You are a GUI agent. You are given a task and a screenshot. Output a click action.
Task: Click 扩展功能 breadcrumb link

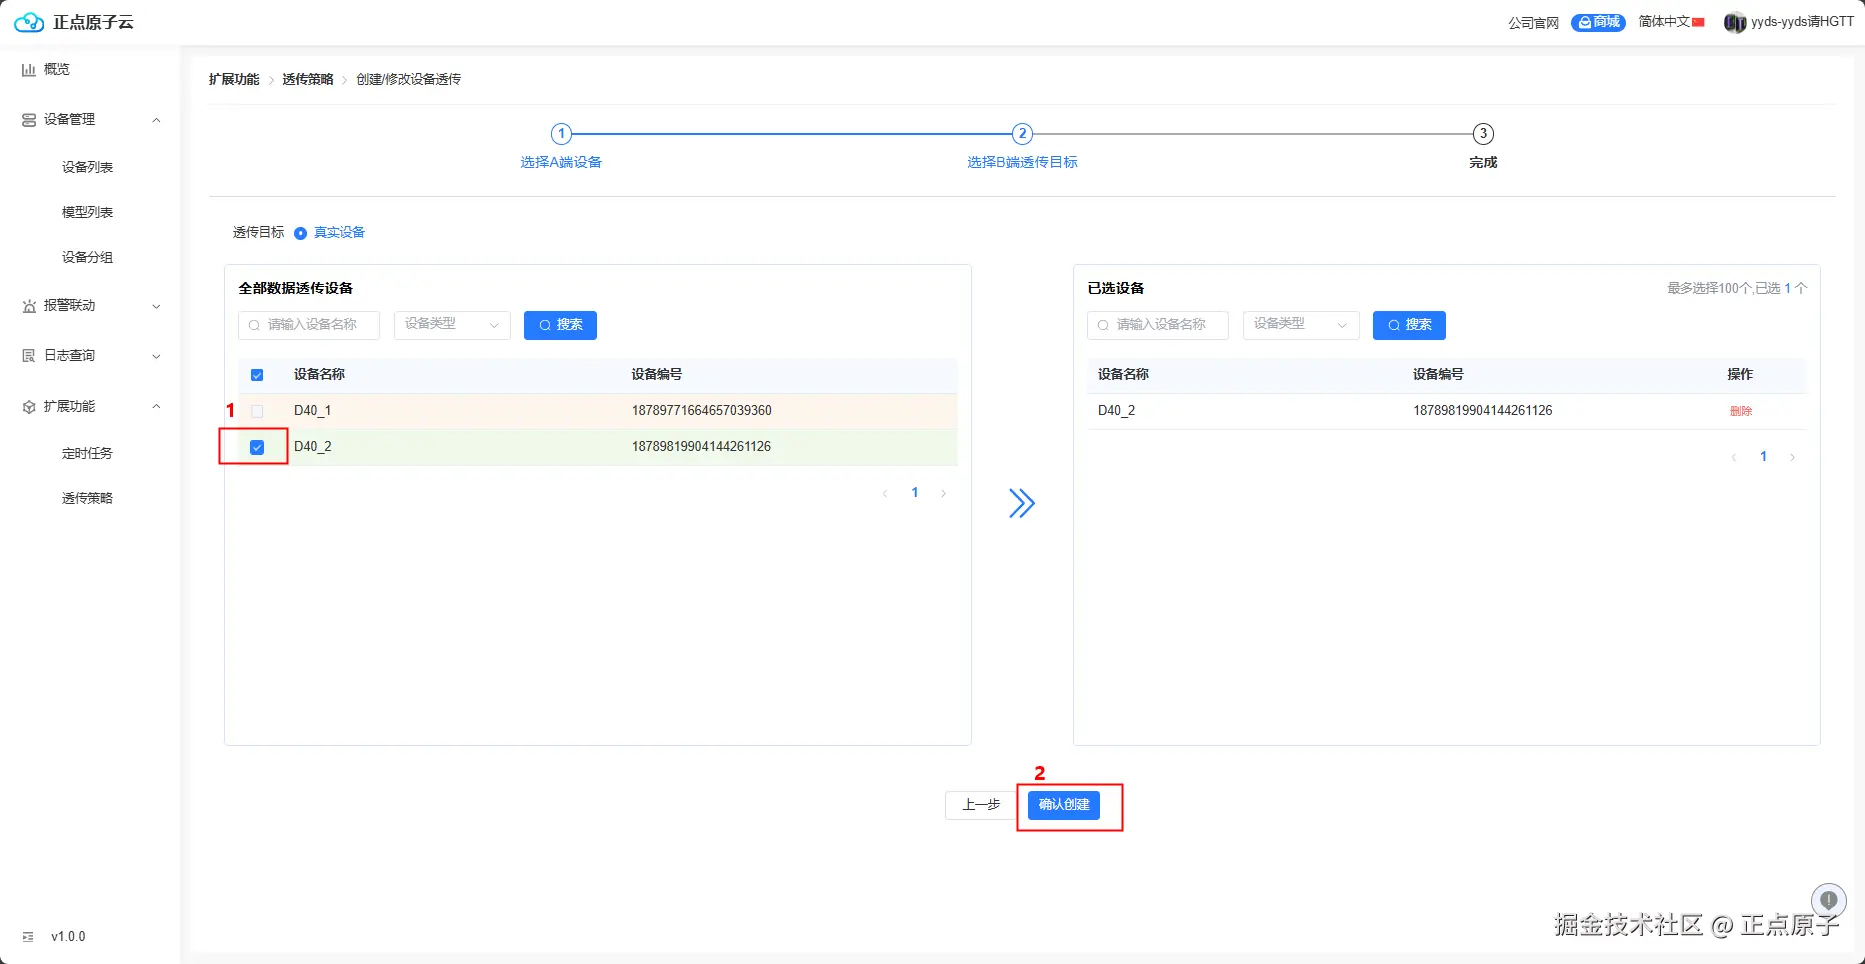pyautogui.click(x=234, y=79)
